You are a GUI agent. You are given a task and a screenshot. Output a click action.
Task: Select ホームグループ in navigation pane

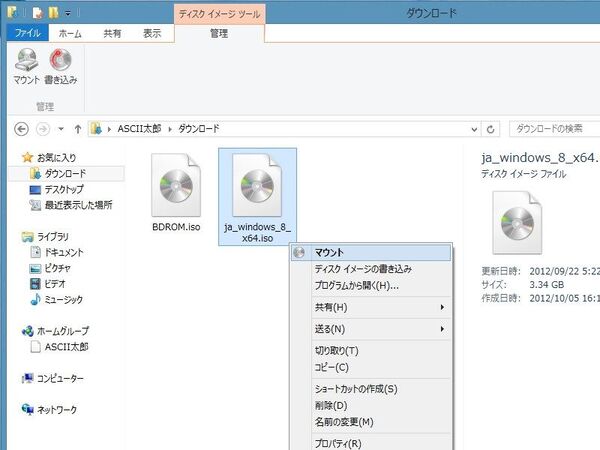click(55, 331)
